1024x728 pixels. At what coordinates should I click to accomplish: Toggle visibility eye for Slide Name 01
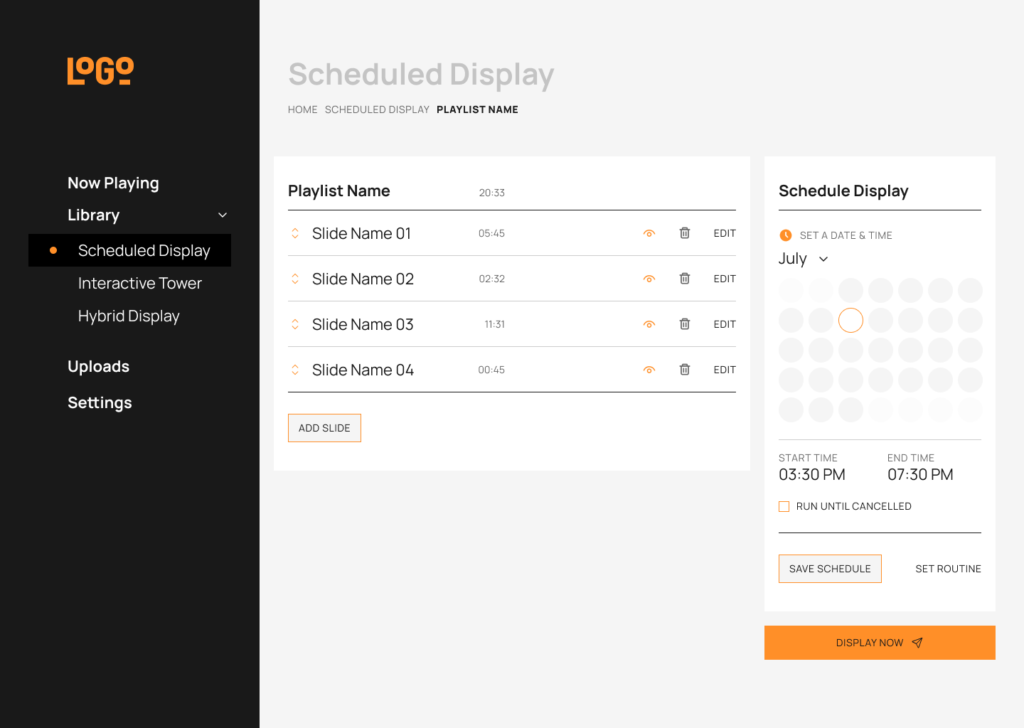649,233
